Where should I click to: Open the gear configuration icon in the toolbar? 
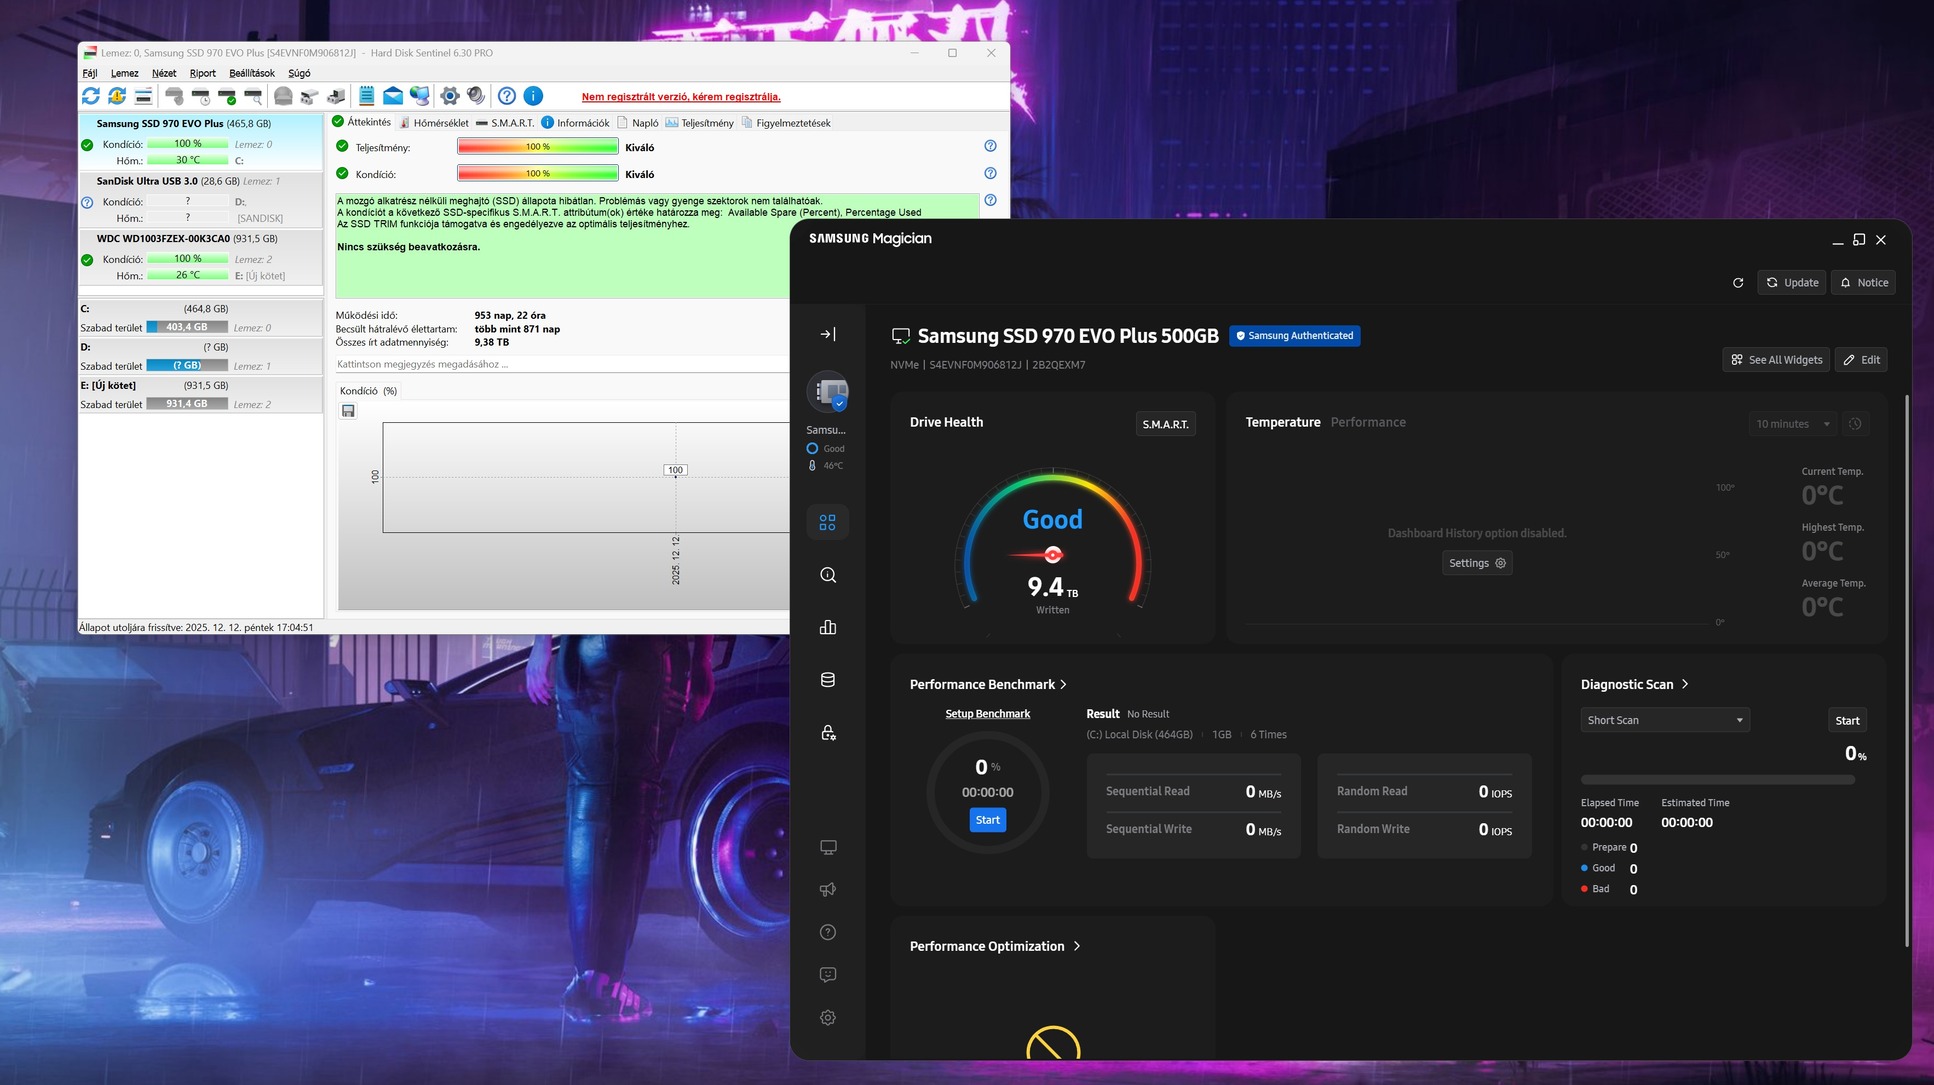(450, 96)
